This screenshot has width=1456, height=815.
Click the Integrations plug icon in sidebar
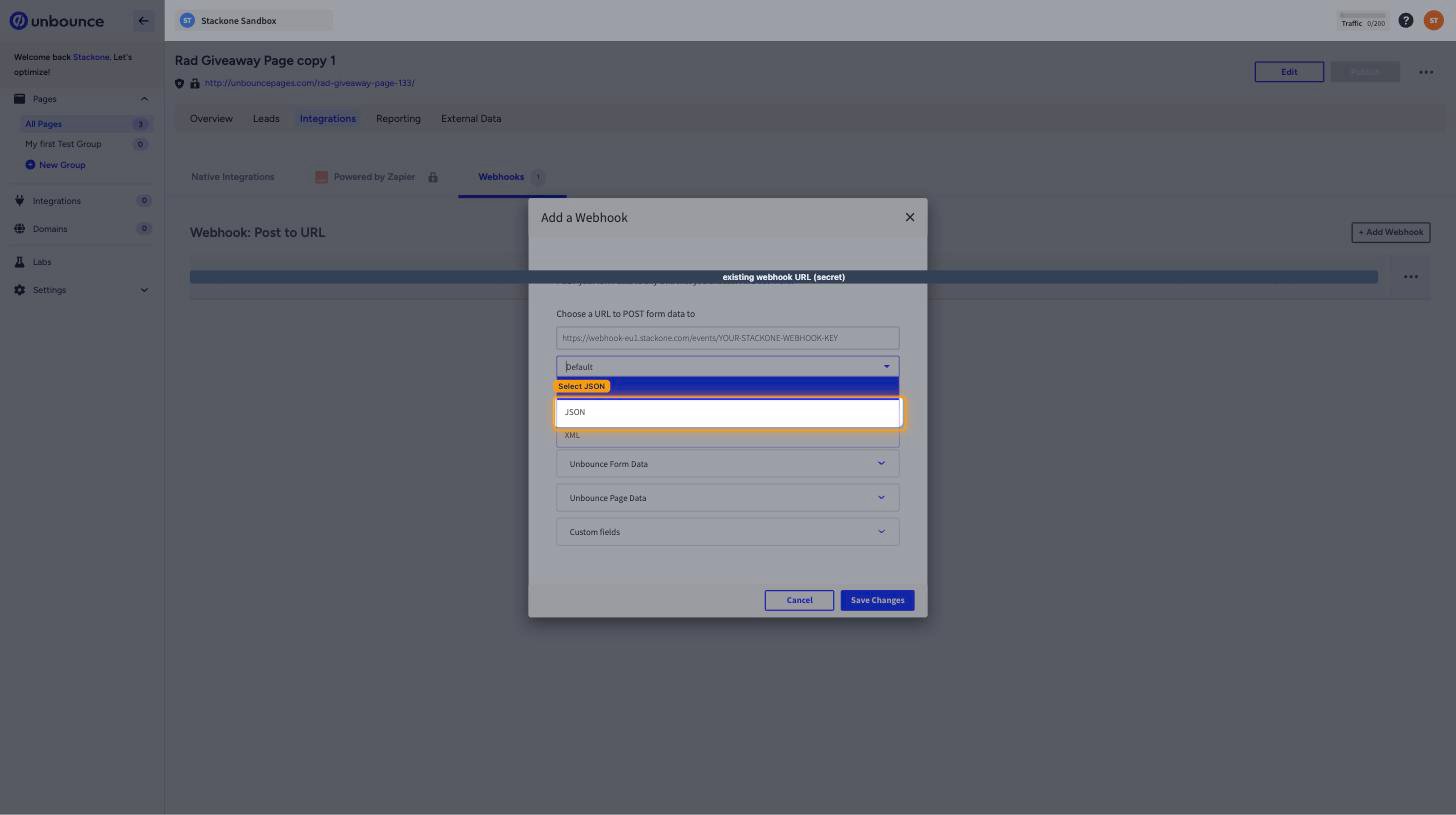[x=19, y=201]
